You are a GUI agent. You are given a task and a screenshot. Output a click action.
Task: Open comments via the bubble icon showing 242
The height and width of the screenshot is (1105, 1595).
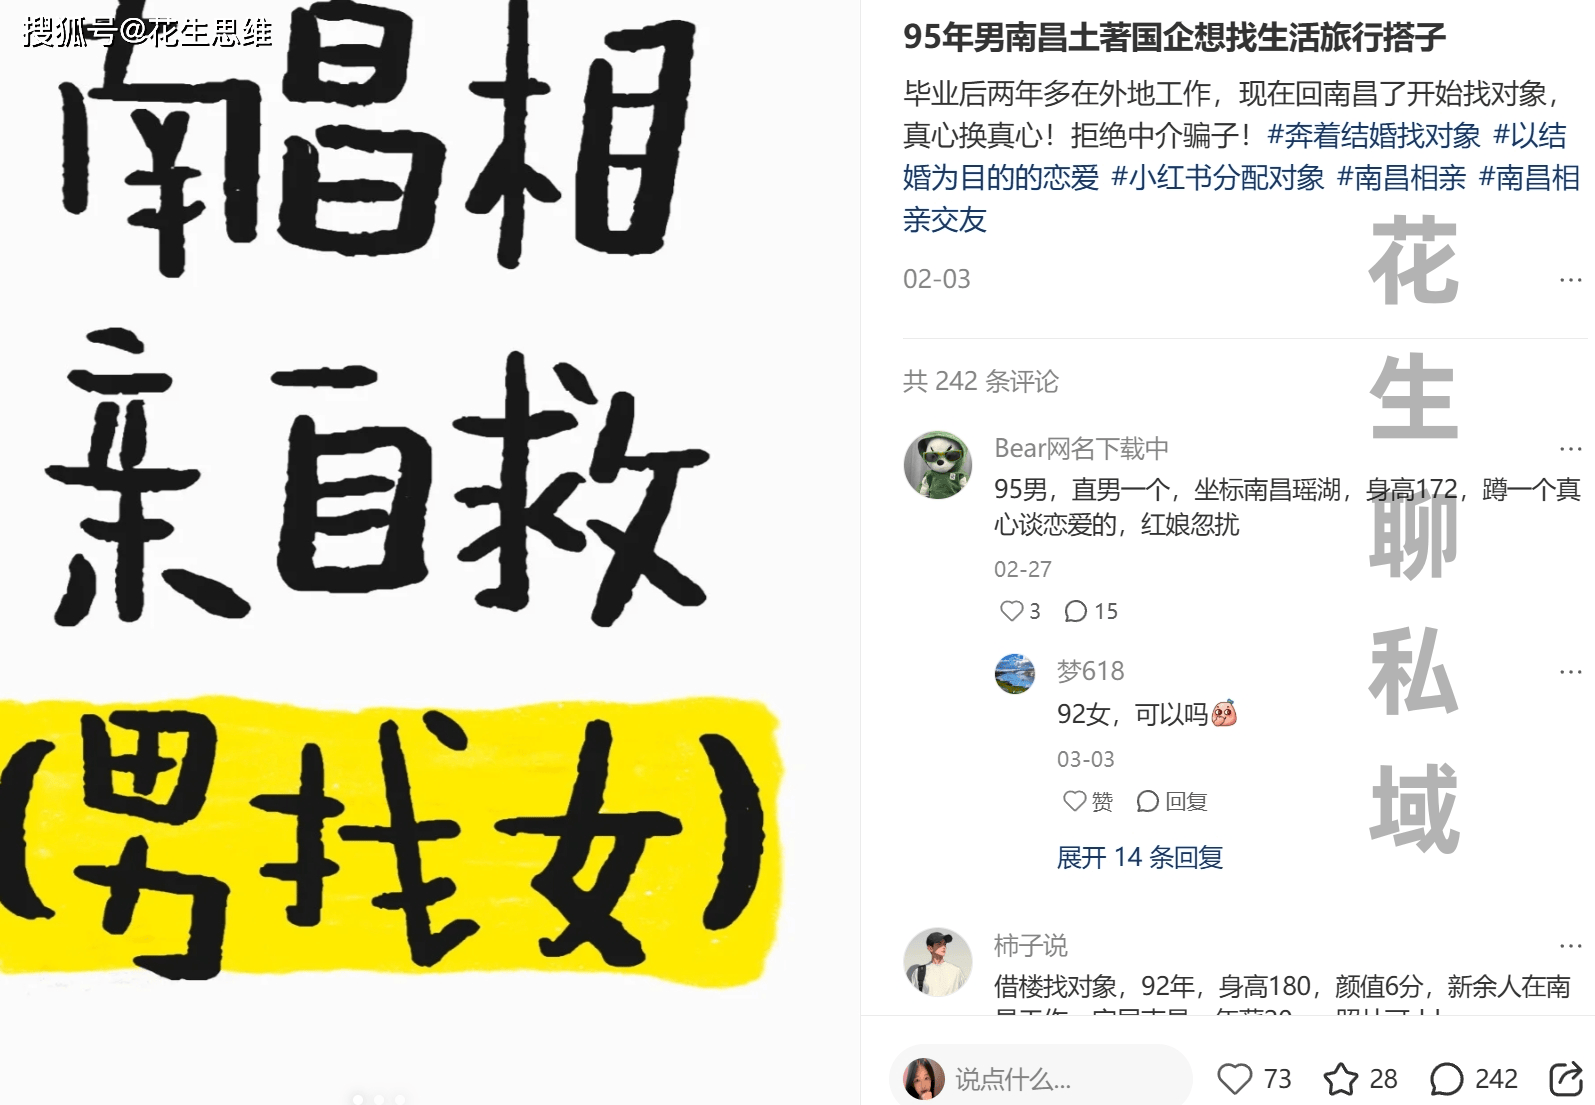pyautogui.click(x=1446, y=1079)
